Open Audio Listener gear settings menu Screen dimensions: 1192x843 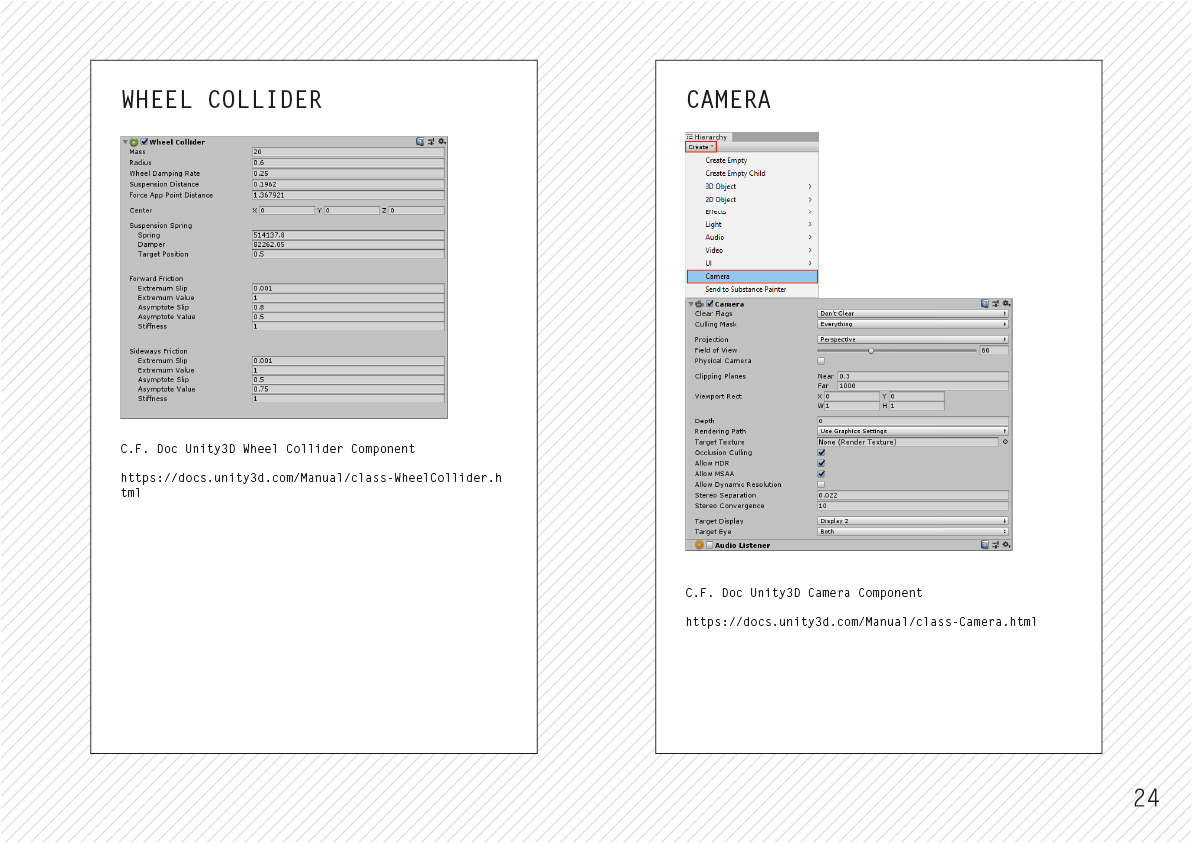1007,544
